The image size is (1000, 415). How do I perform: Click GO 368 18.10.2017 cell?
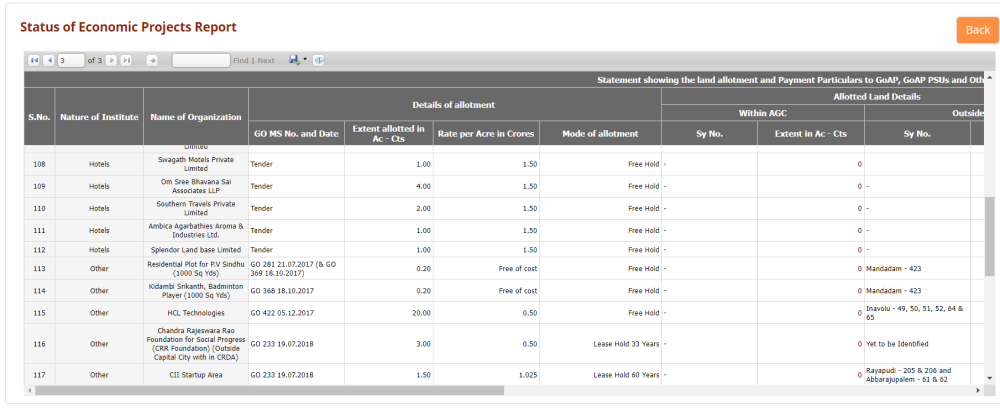[297, 291]
